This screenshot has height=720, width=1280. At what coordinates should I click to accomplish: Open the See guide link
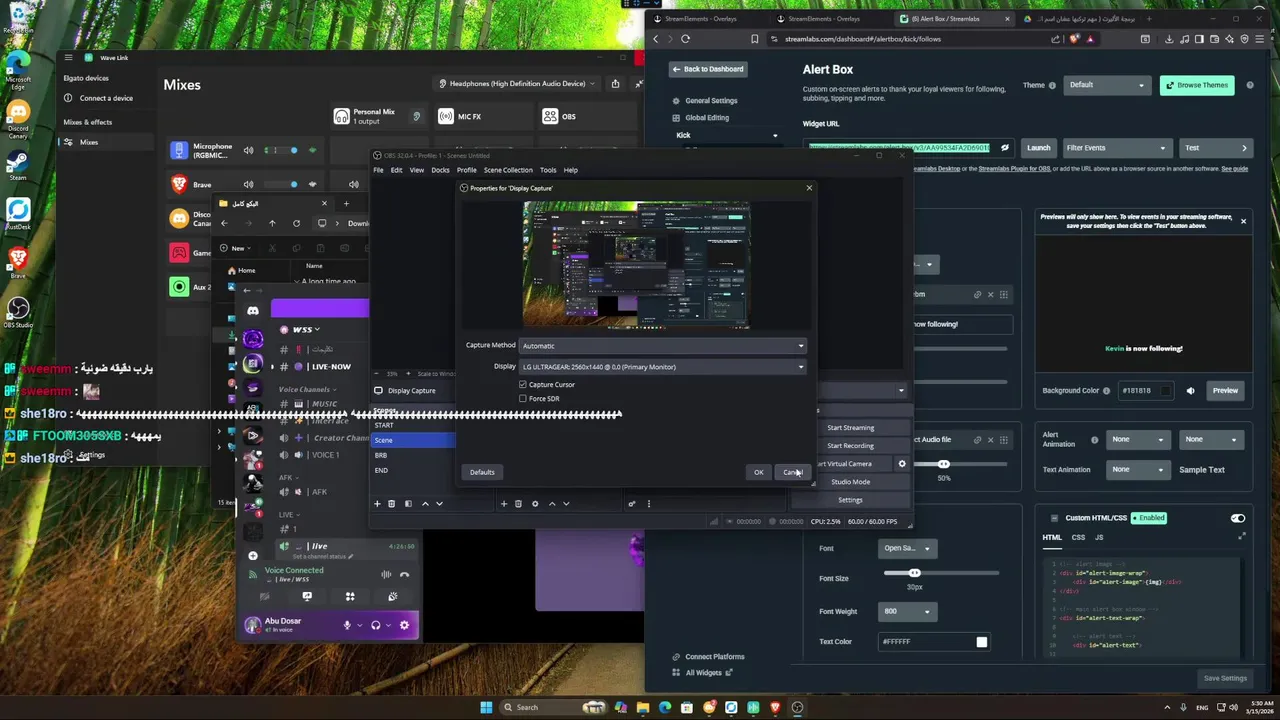pyautogui.click(x=1234, y=169)
